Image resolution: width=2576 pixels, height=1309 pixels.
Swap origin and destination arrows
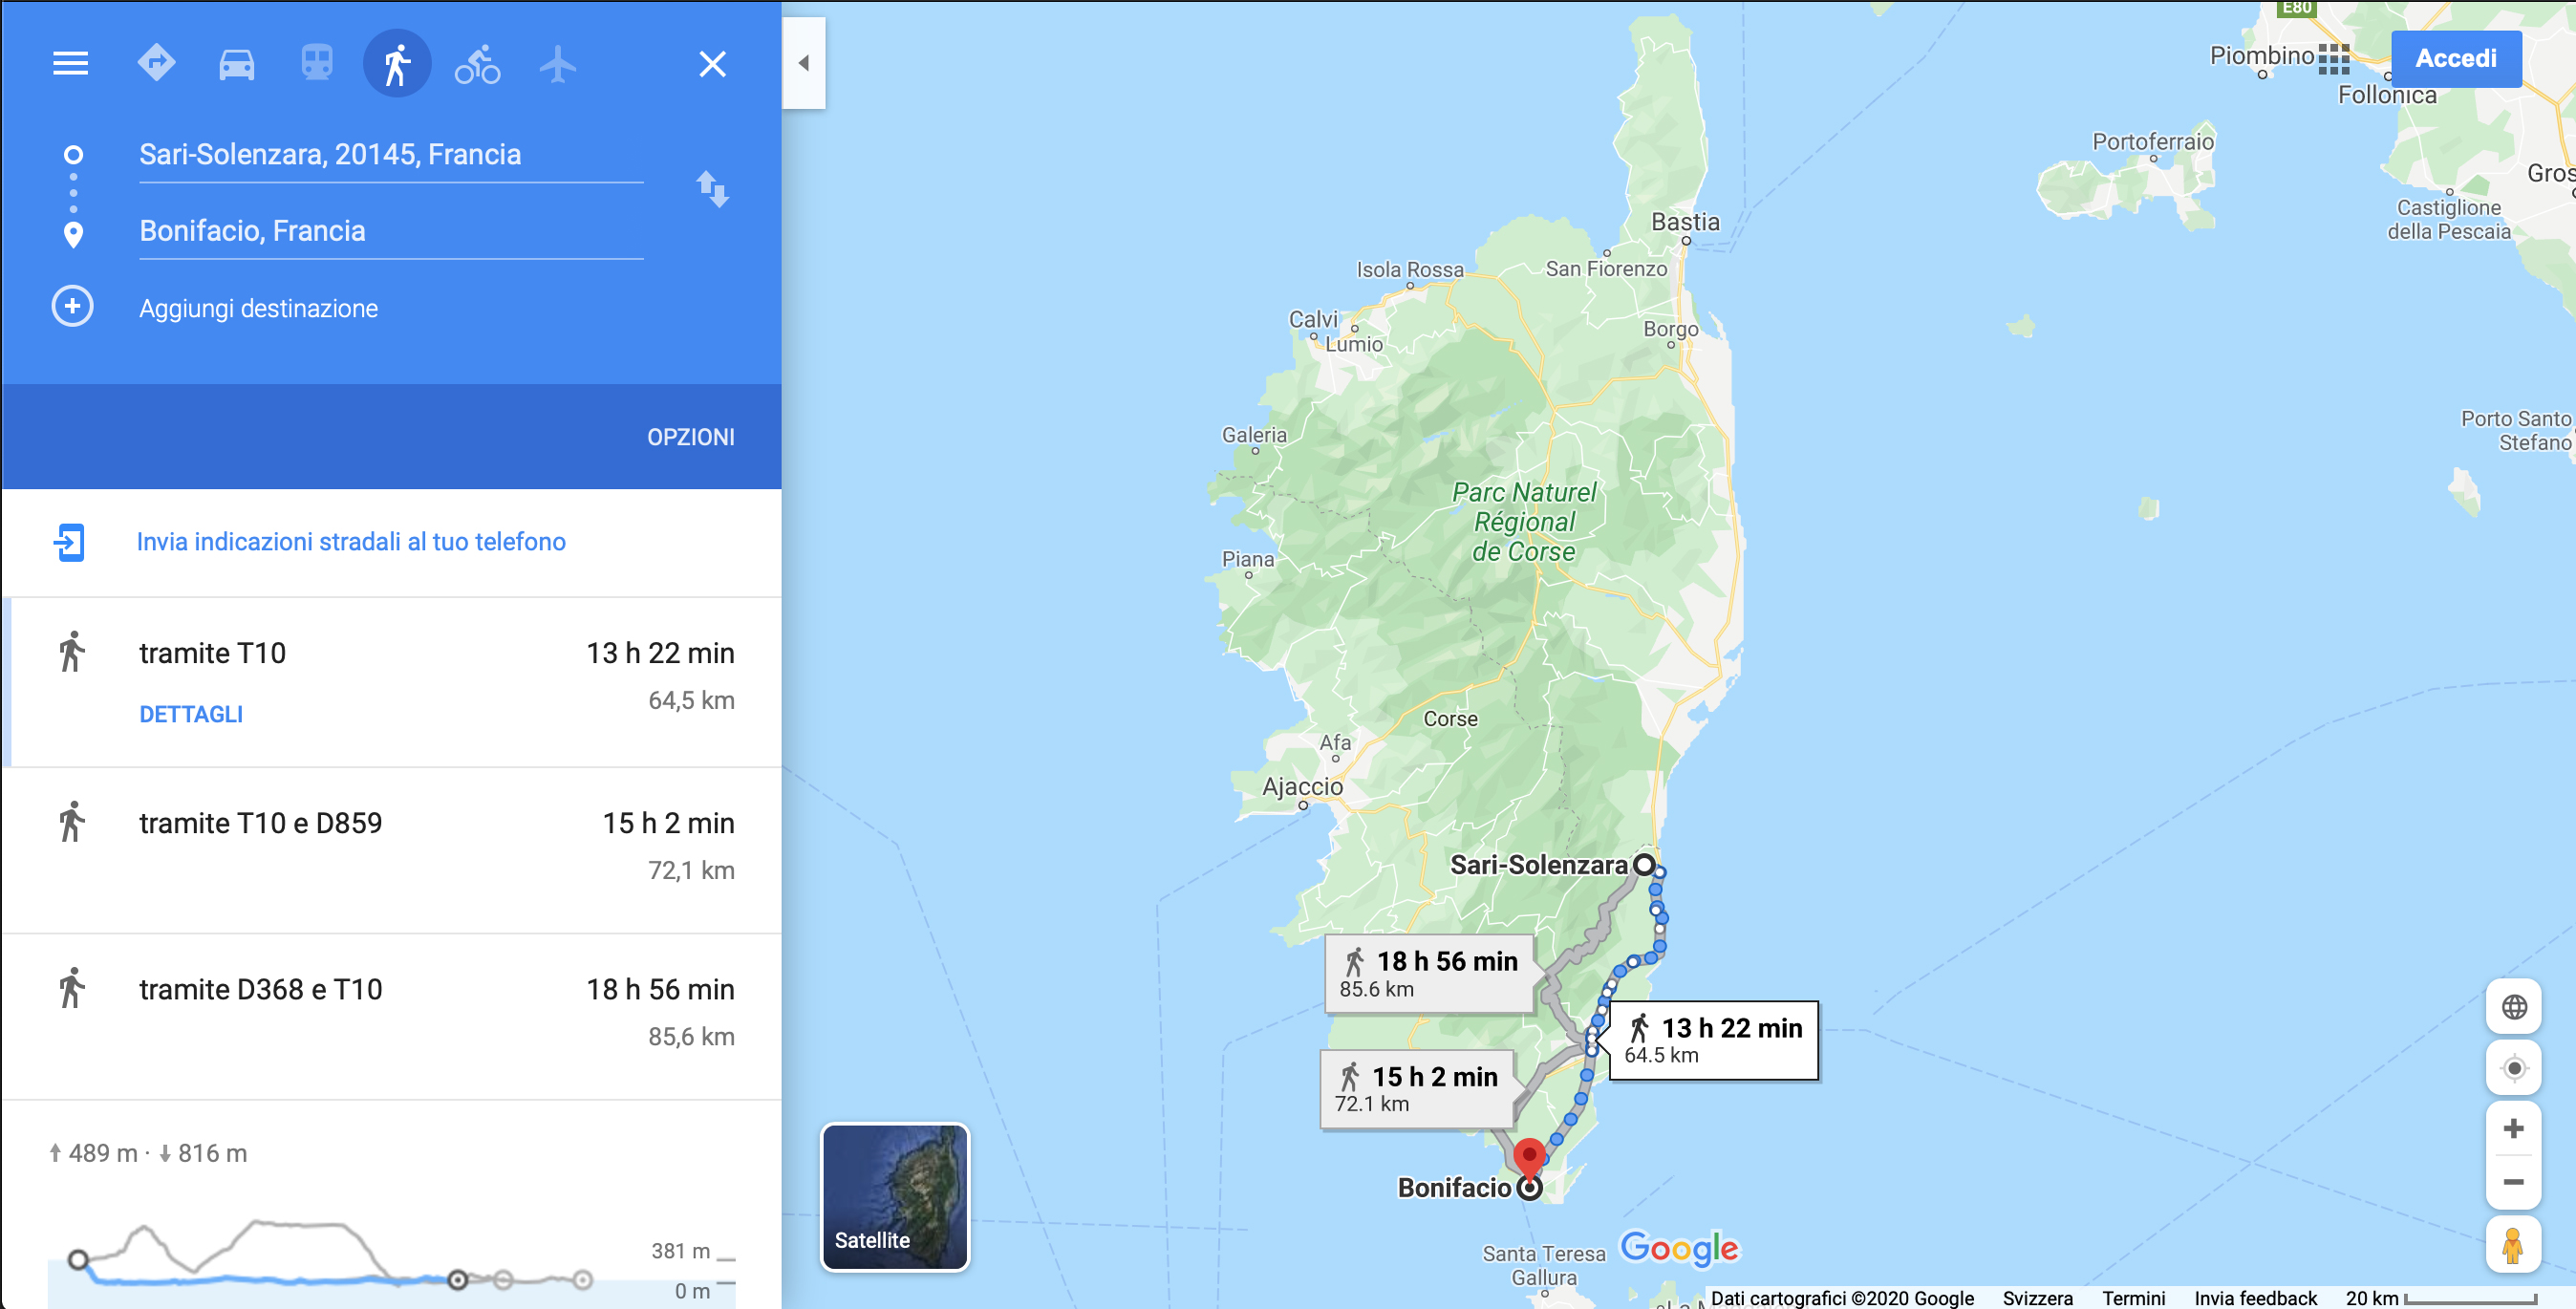[x=713, y=189]
